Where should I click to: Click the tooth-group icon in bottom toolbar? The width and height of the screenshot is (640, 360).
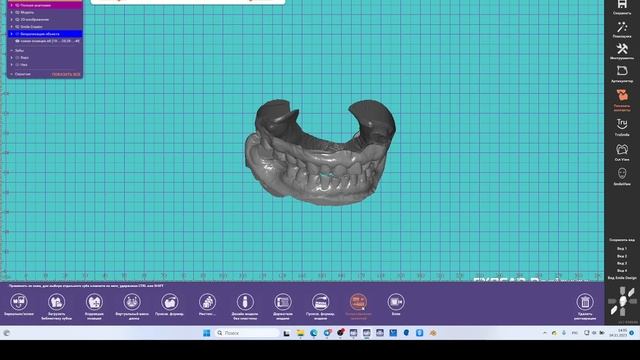click(x=207, y=302)
